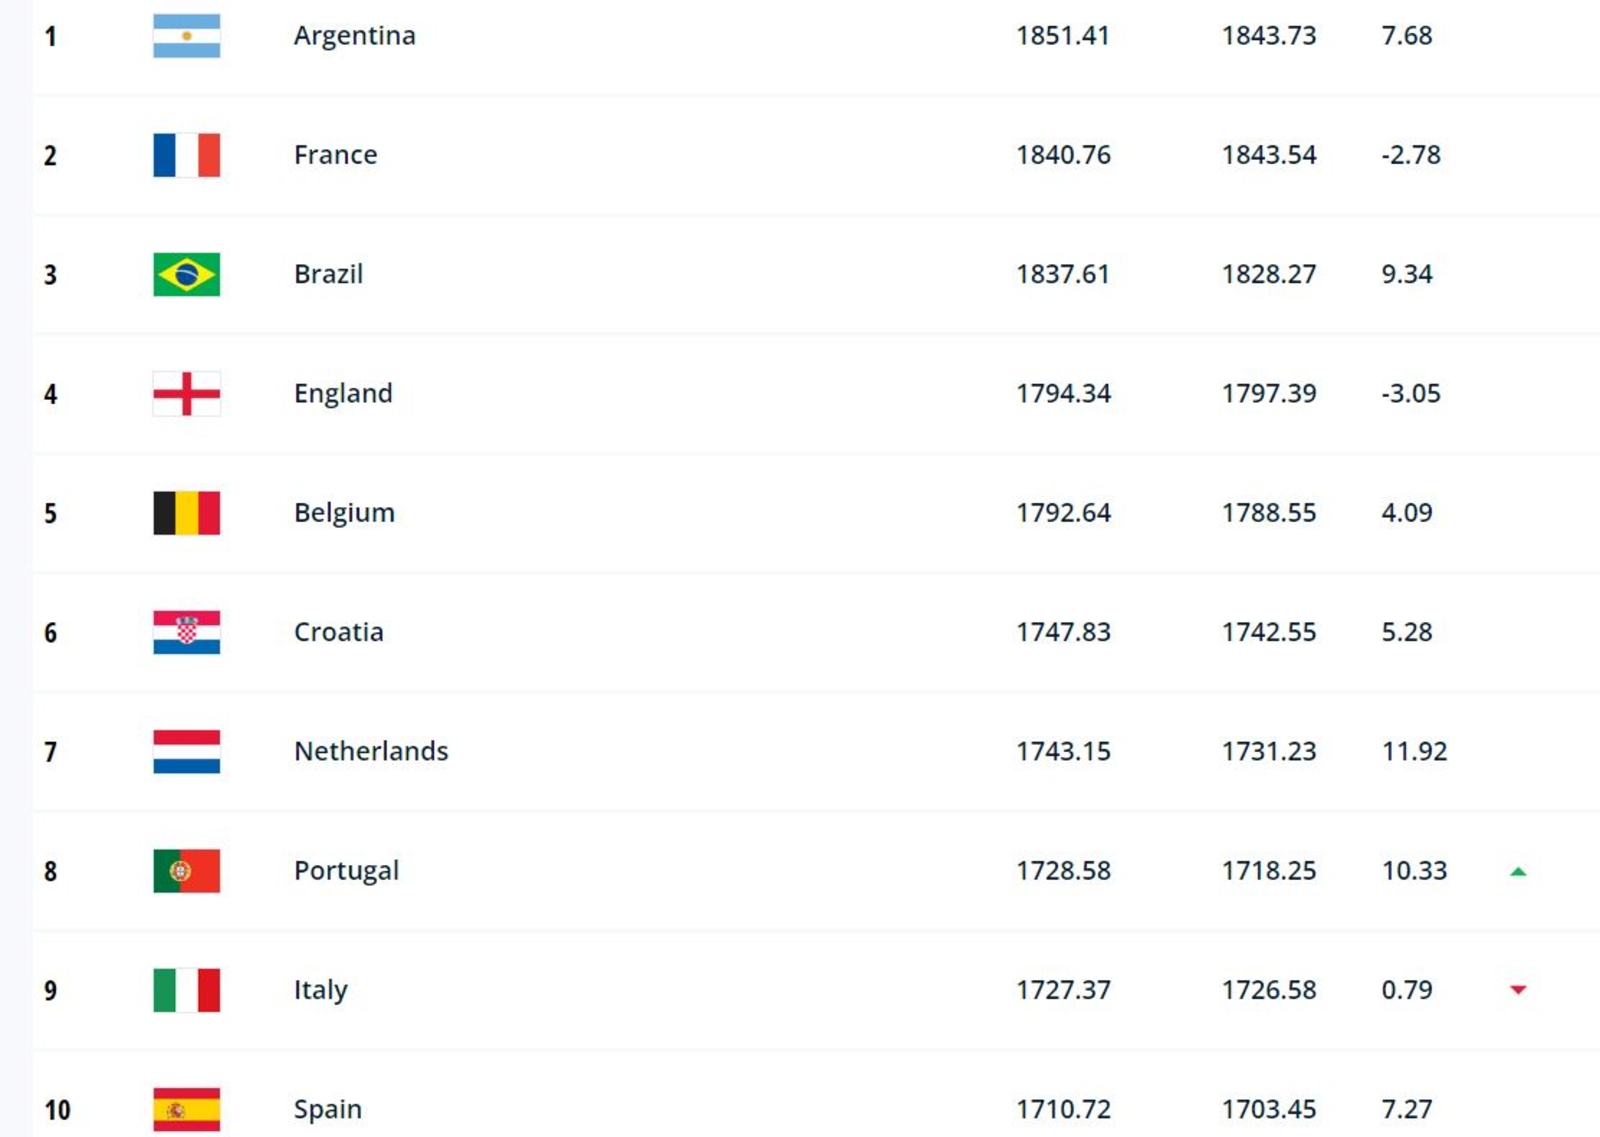Click the England flag icon

(x=186, y=394)
